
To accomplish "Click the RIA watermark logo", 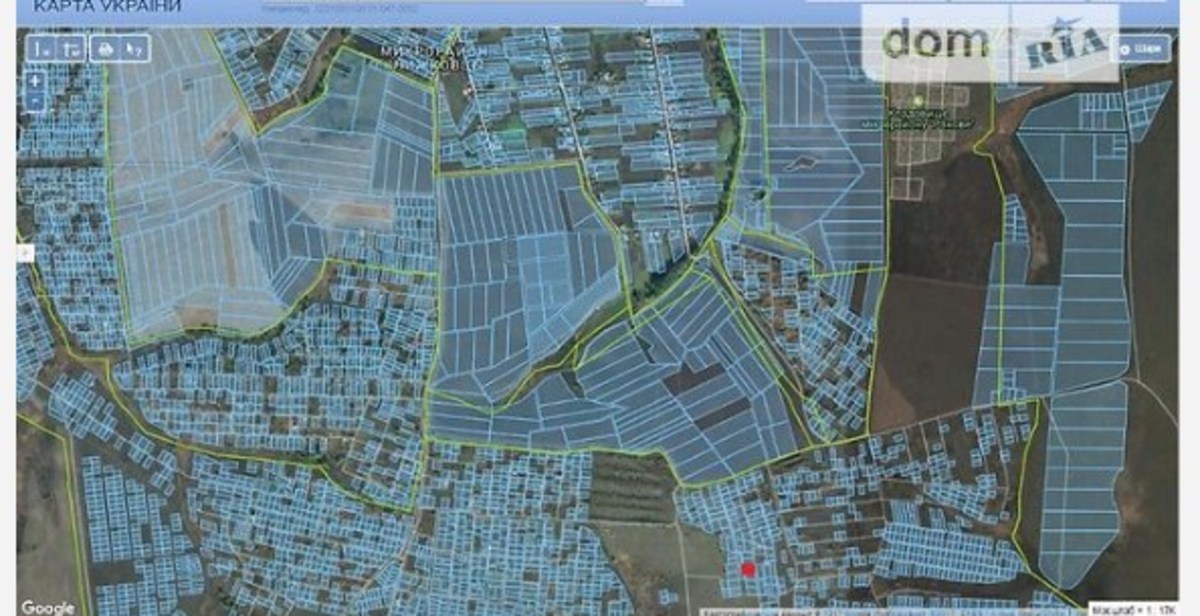I will pos(1064,44).
